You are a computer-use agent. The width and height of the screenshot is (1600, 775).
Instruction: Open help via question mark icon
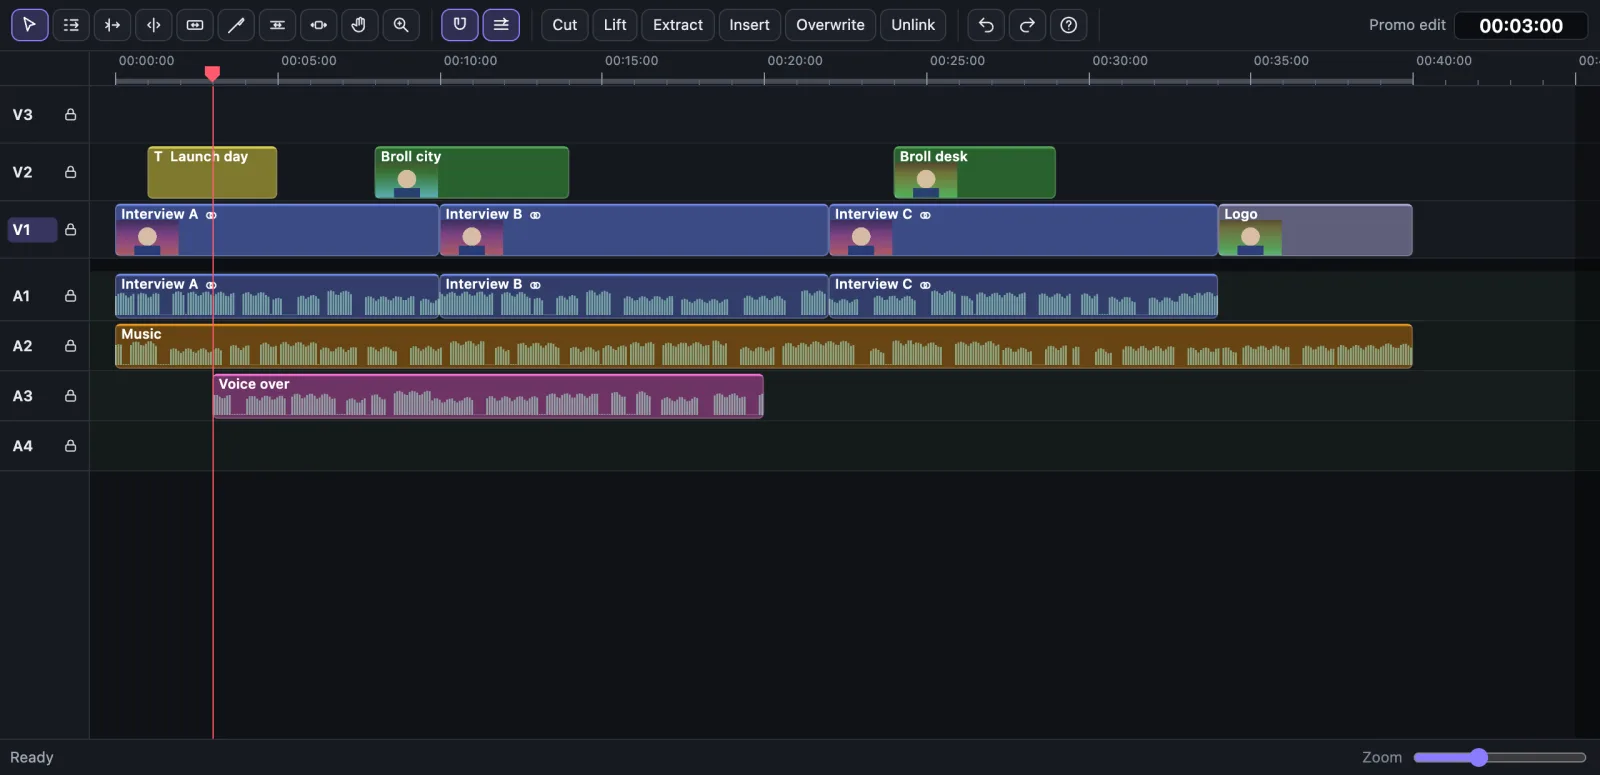(x=1069, y=25)
